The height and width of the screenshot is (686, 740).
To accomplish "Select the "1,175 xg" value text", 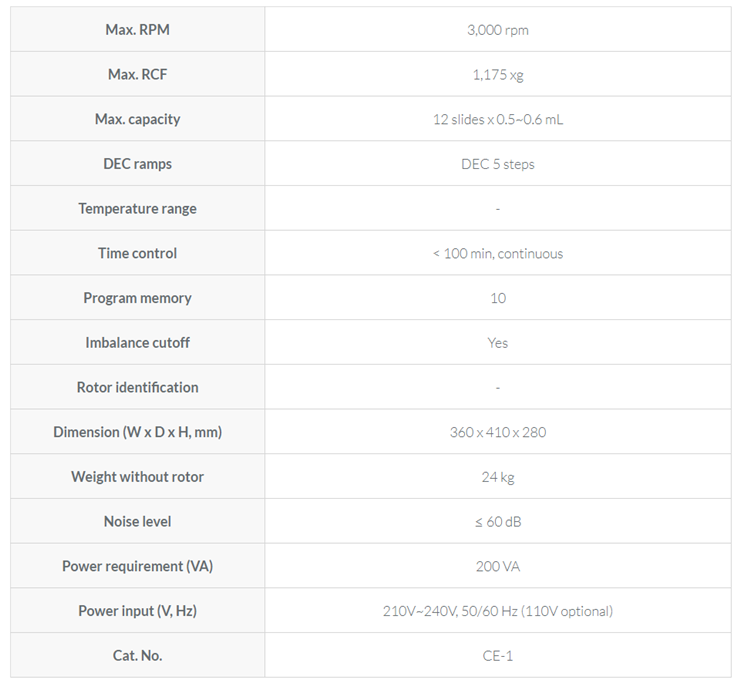I will coord(497,74).
